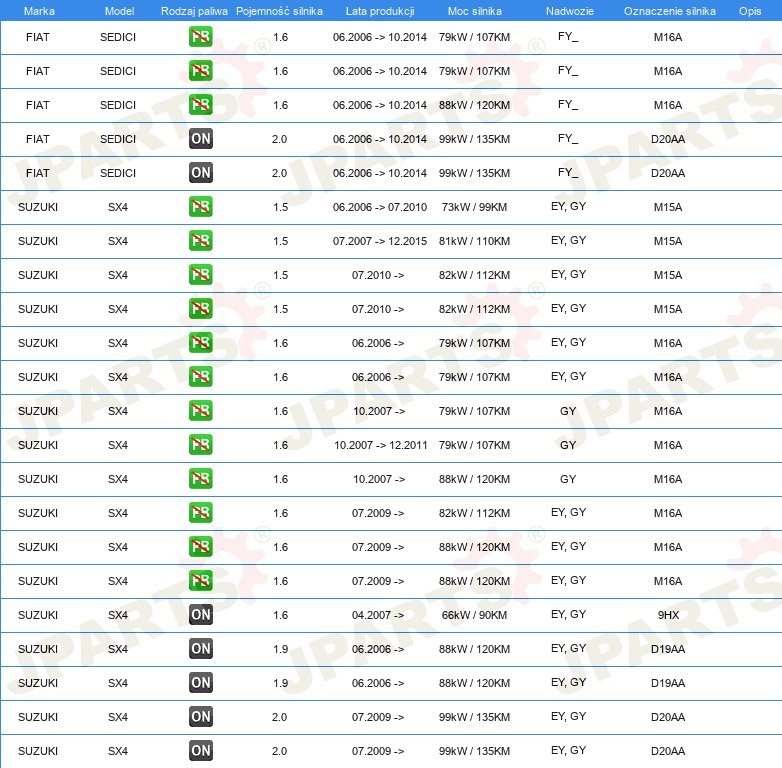Viewport: 782px width, 768px height.
Task: Click the 9HX engine code cell
Action: tap(668, 615)
